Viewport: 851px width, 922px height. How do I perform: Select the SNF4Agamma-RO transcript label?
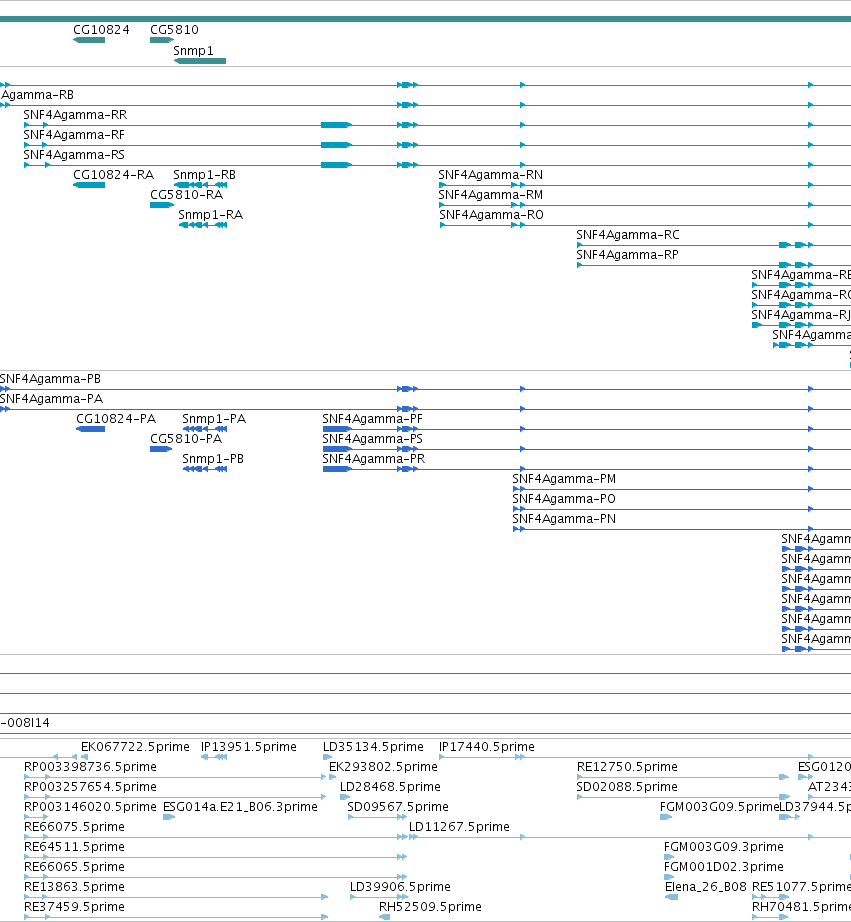[x=492, y=215]
